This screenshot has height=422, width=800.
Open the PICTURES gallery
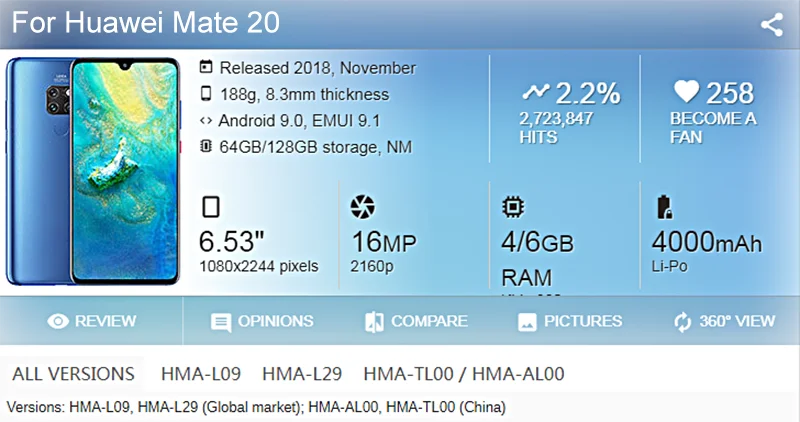coord(570,321)
